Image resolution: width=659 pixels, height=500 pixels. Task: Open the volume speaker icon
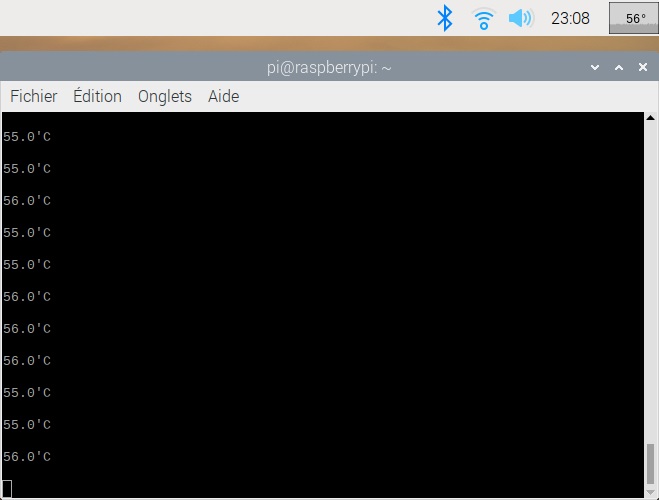(521, 18)
